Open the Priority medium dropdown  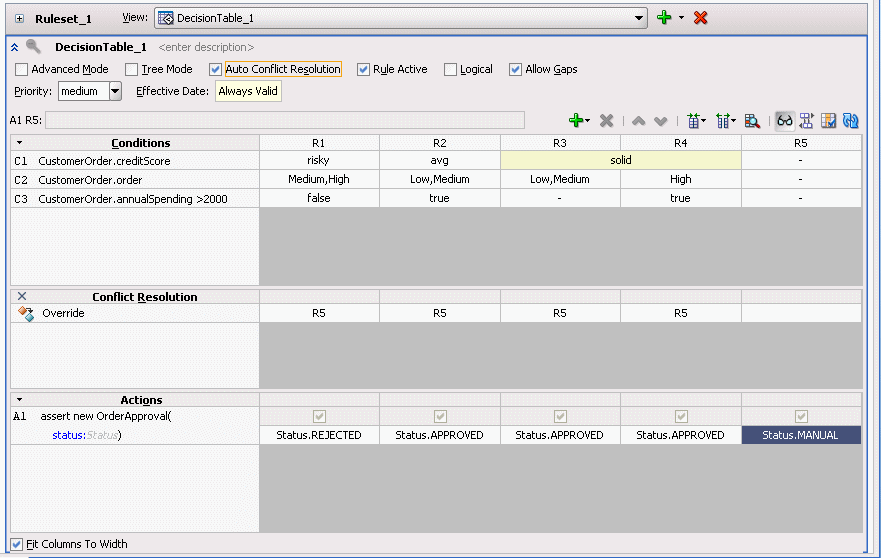click(x=115, y=91)
